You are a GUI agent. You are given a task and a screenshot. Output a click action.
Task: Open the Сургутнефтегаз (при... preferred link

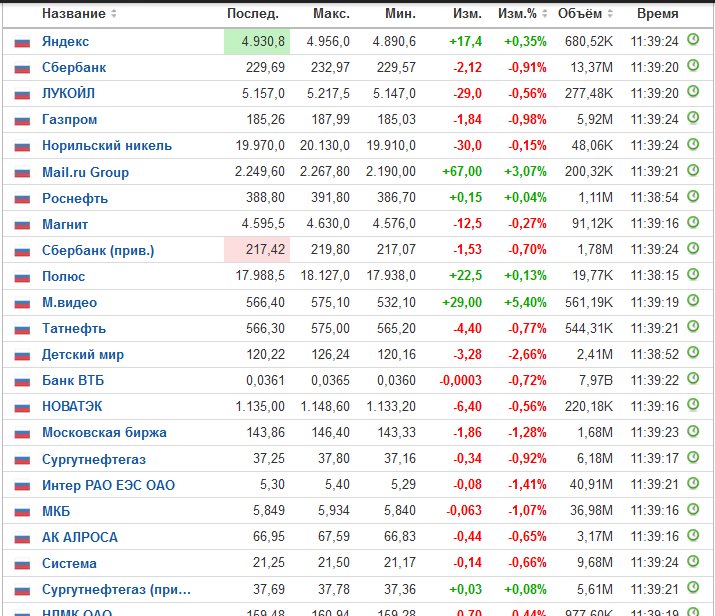click(x=116, y=589)
